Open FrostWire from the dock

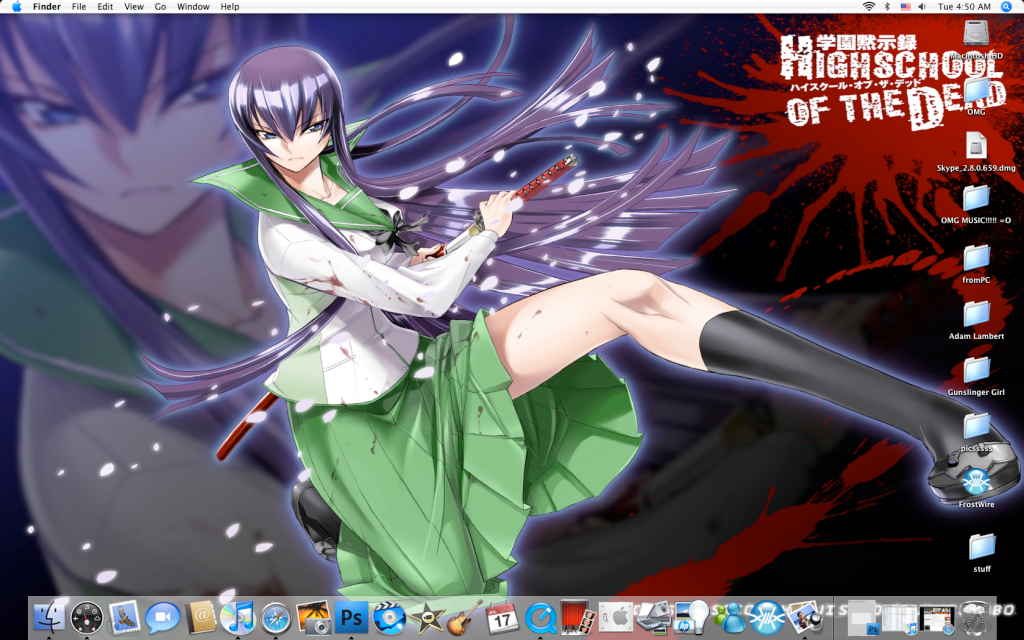[x=767, y=617]
